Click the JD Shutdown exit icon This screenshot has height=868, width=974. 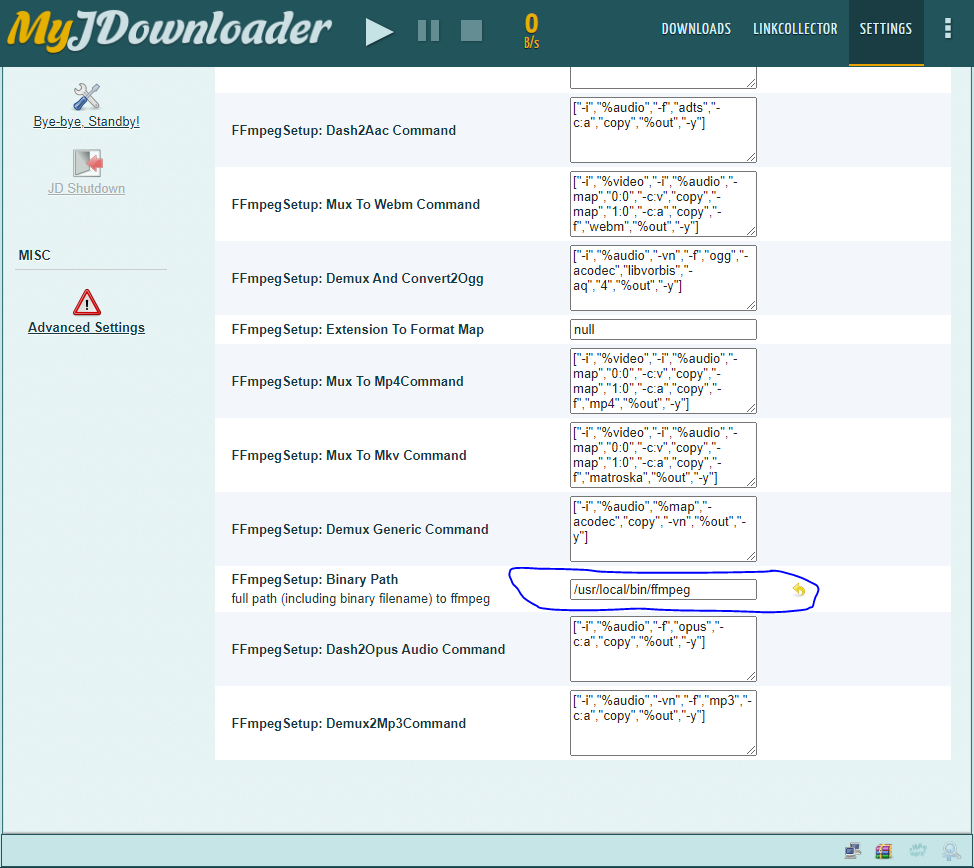87,163
